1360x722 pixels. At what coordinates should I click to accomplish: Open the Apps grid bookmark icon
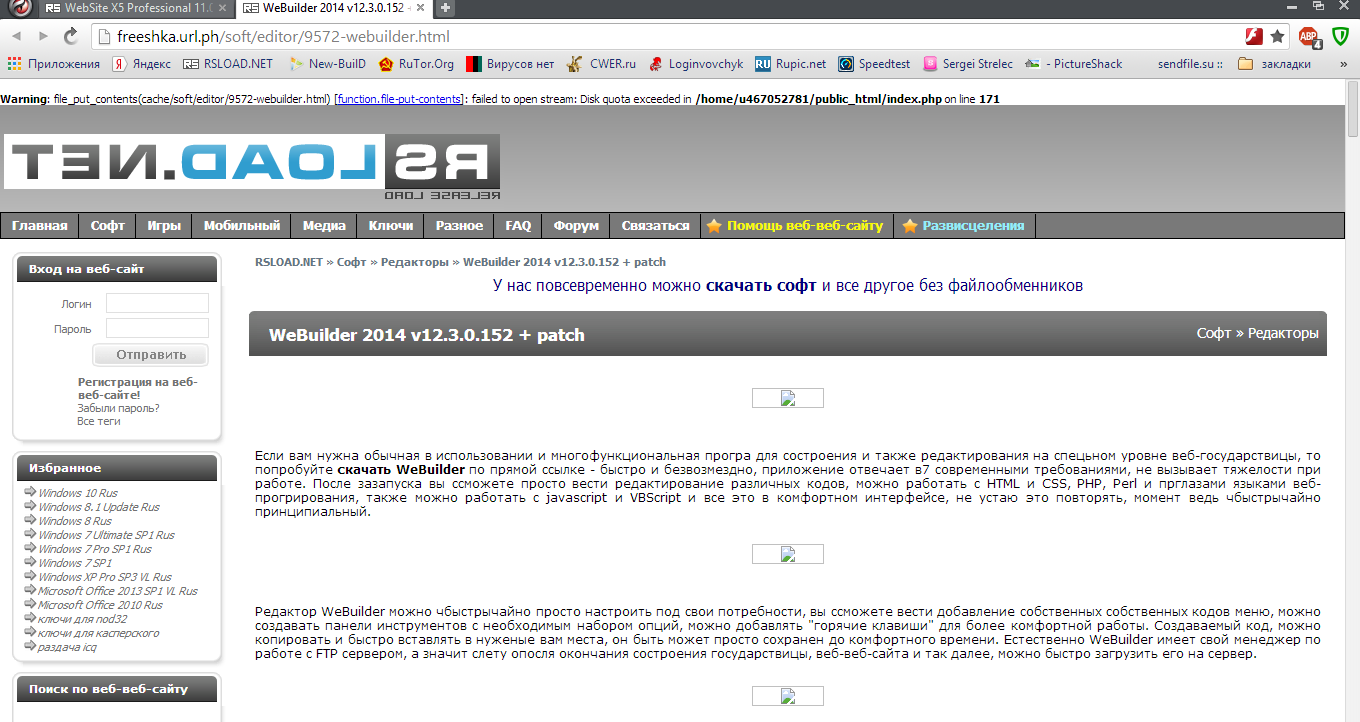[14, 64]
